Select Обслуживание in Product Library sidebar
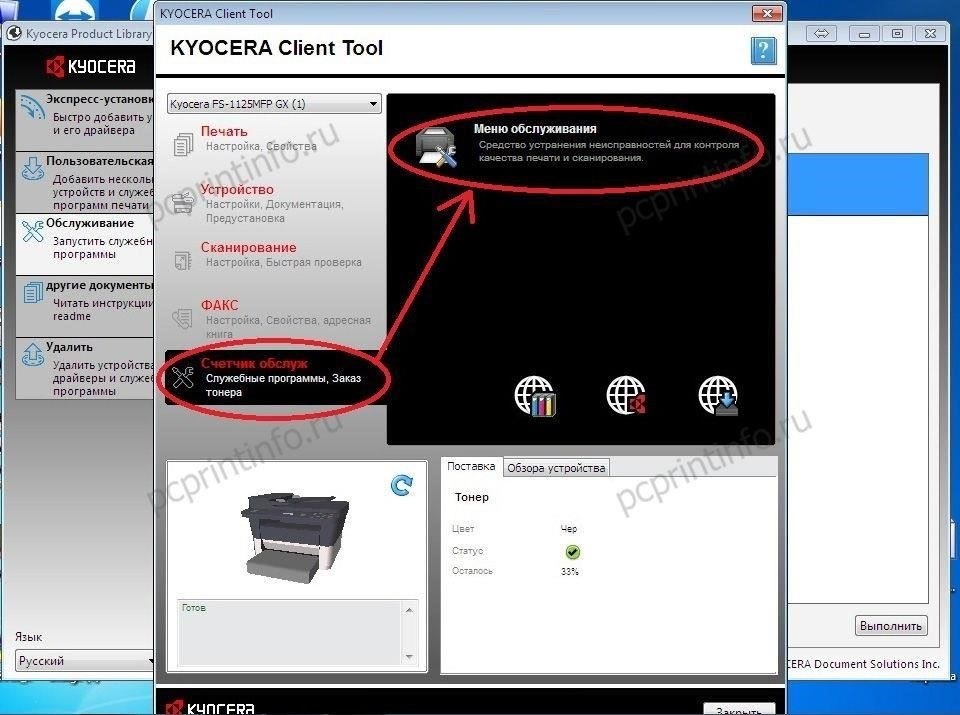The height and width of the screenshot is (715, 960). (x=84, y=244)
